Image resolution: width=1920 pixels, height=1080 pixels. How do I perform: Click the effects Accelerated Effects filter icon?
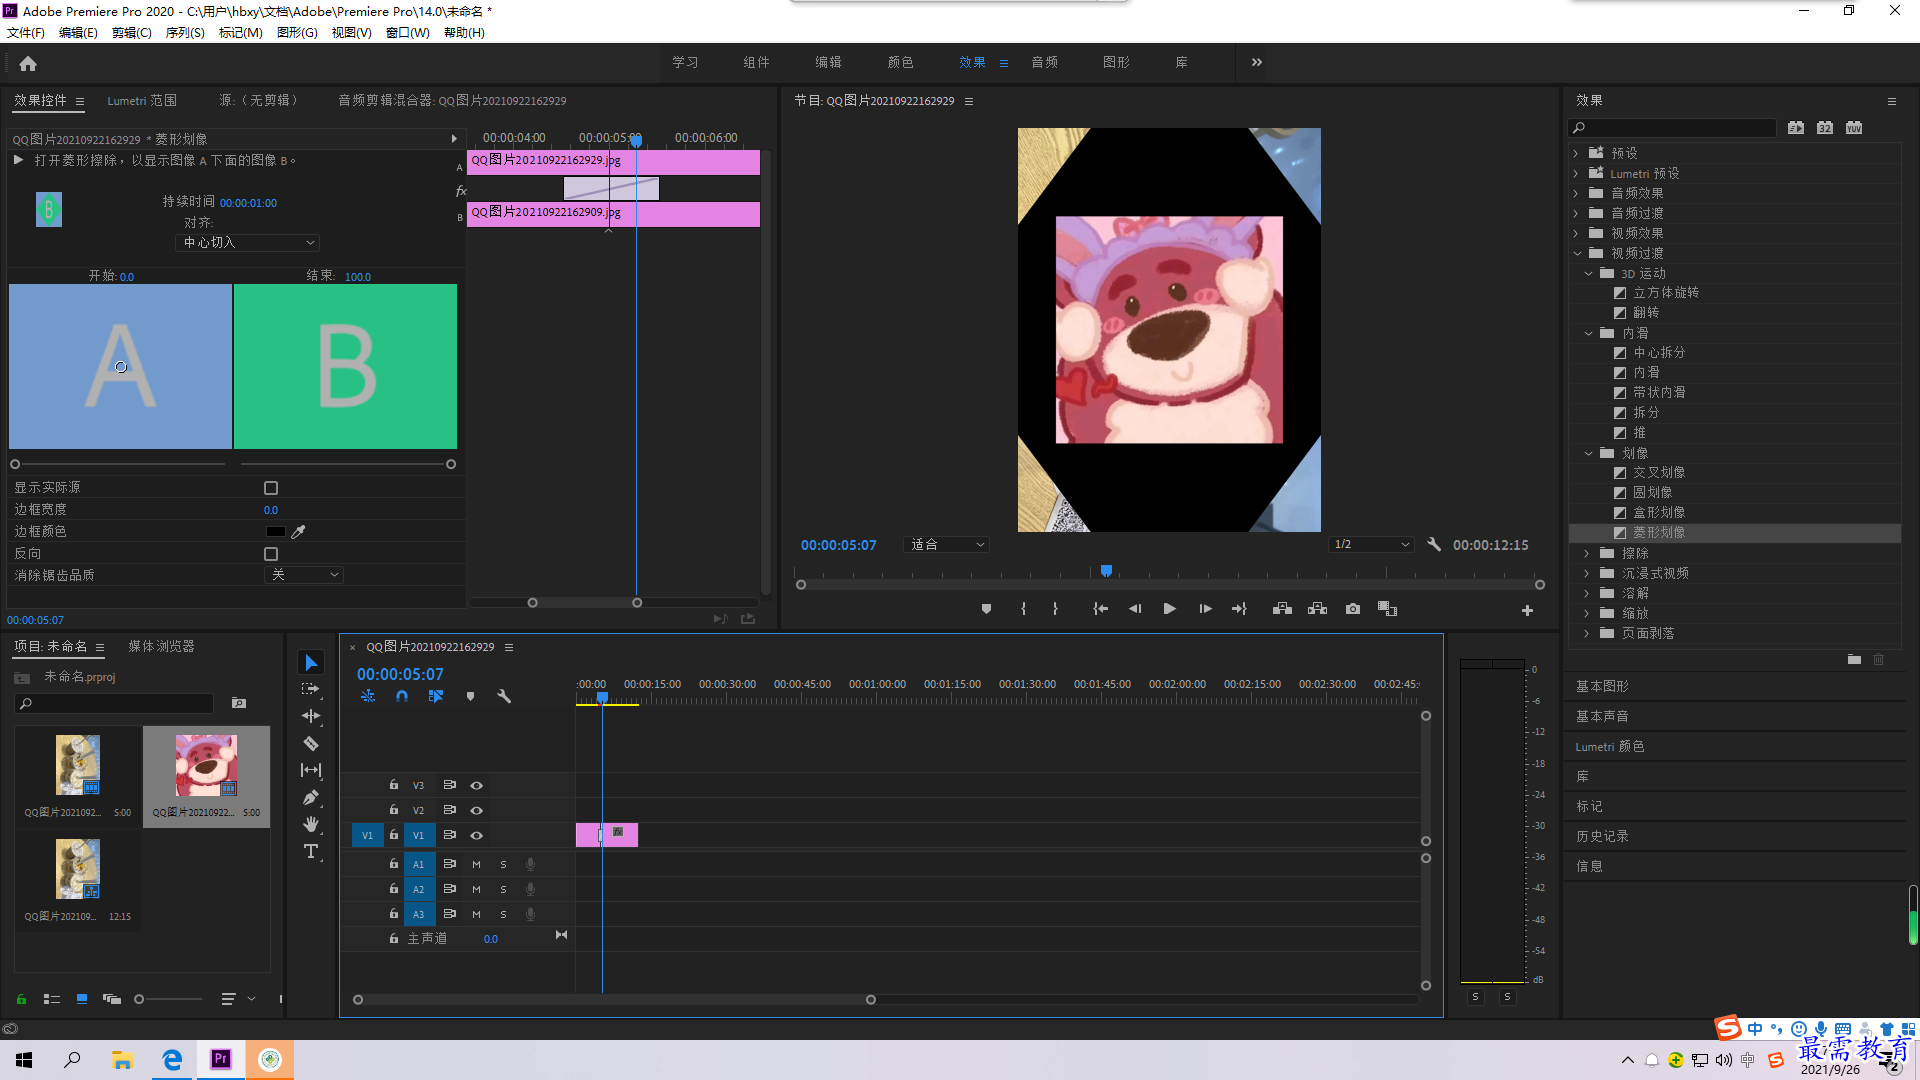pyautogui.click(x=1796, y=128)
